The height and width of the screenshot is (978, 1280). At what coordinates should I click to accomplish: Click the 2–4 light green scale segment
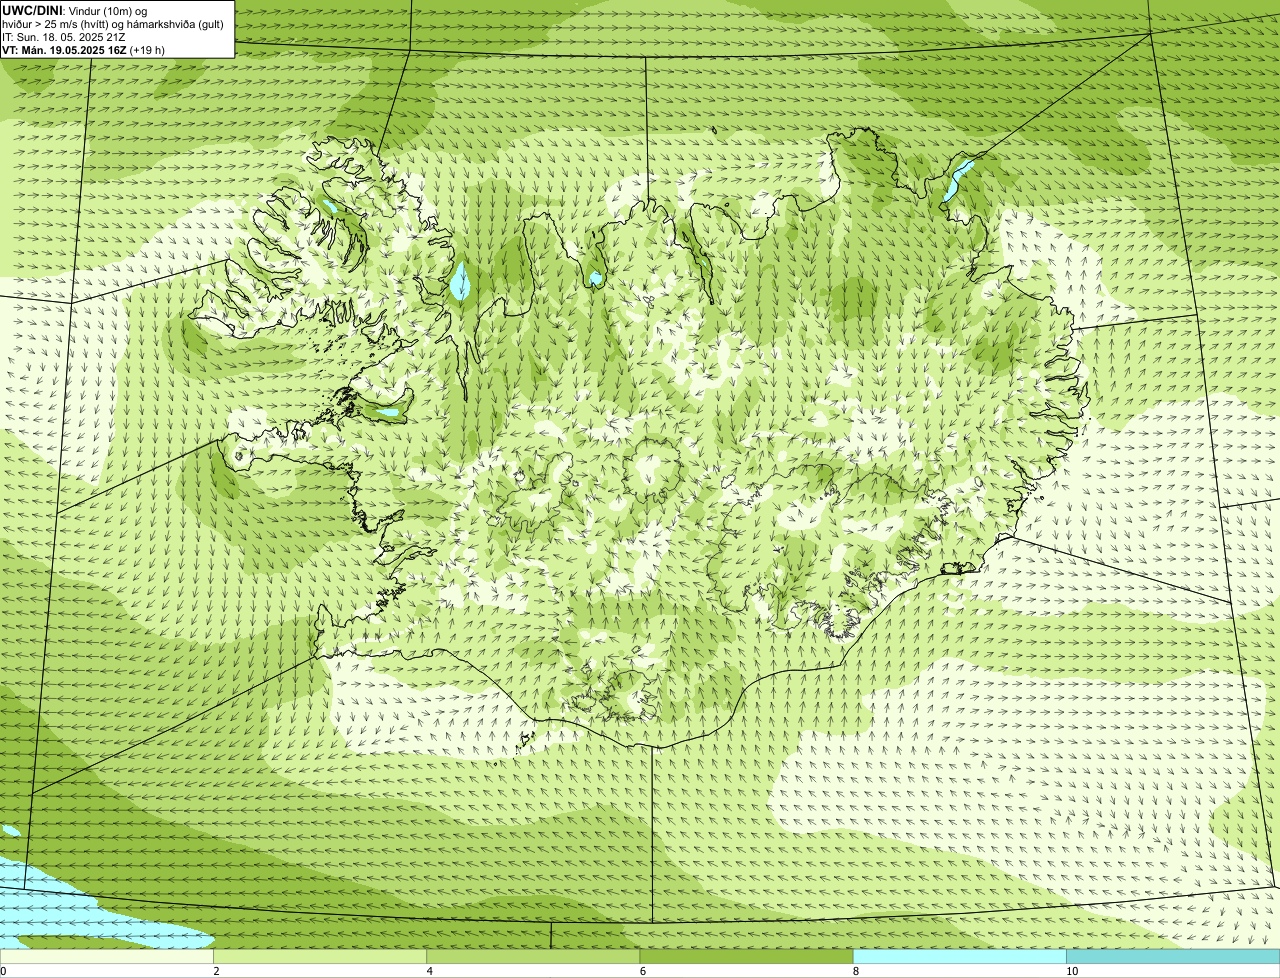[x=320, y=956]
